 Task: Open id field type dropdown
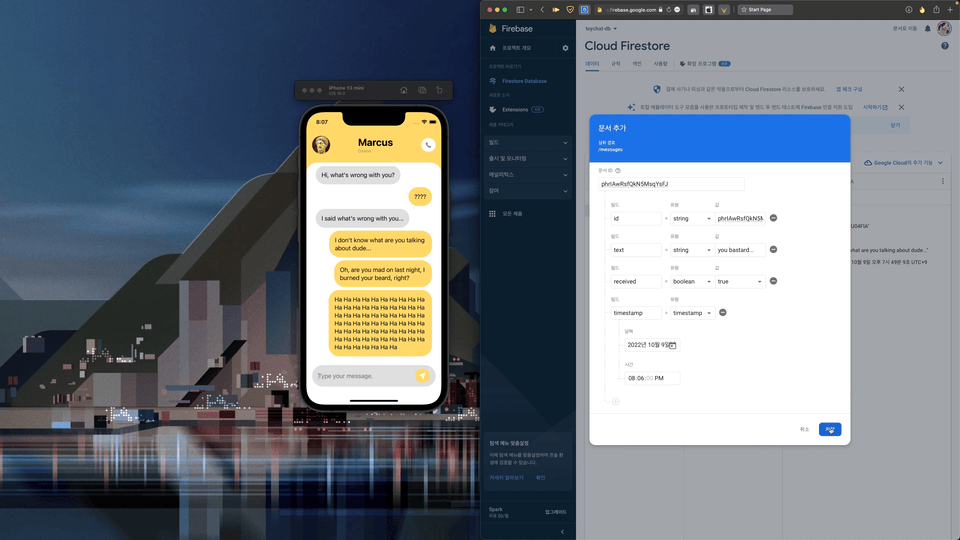(692, 219)
